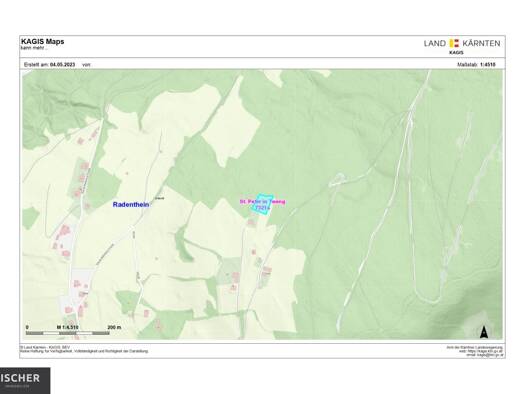
Task: Click the Erstellt am 04.05.2023 date
Action: click(x=50, y=65)
